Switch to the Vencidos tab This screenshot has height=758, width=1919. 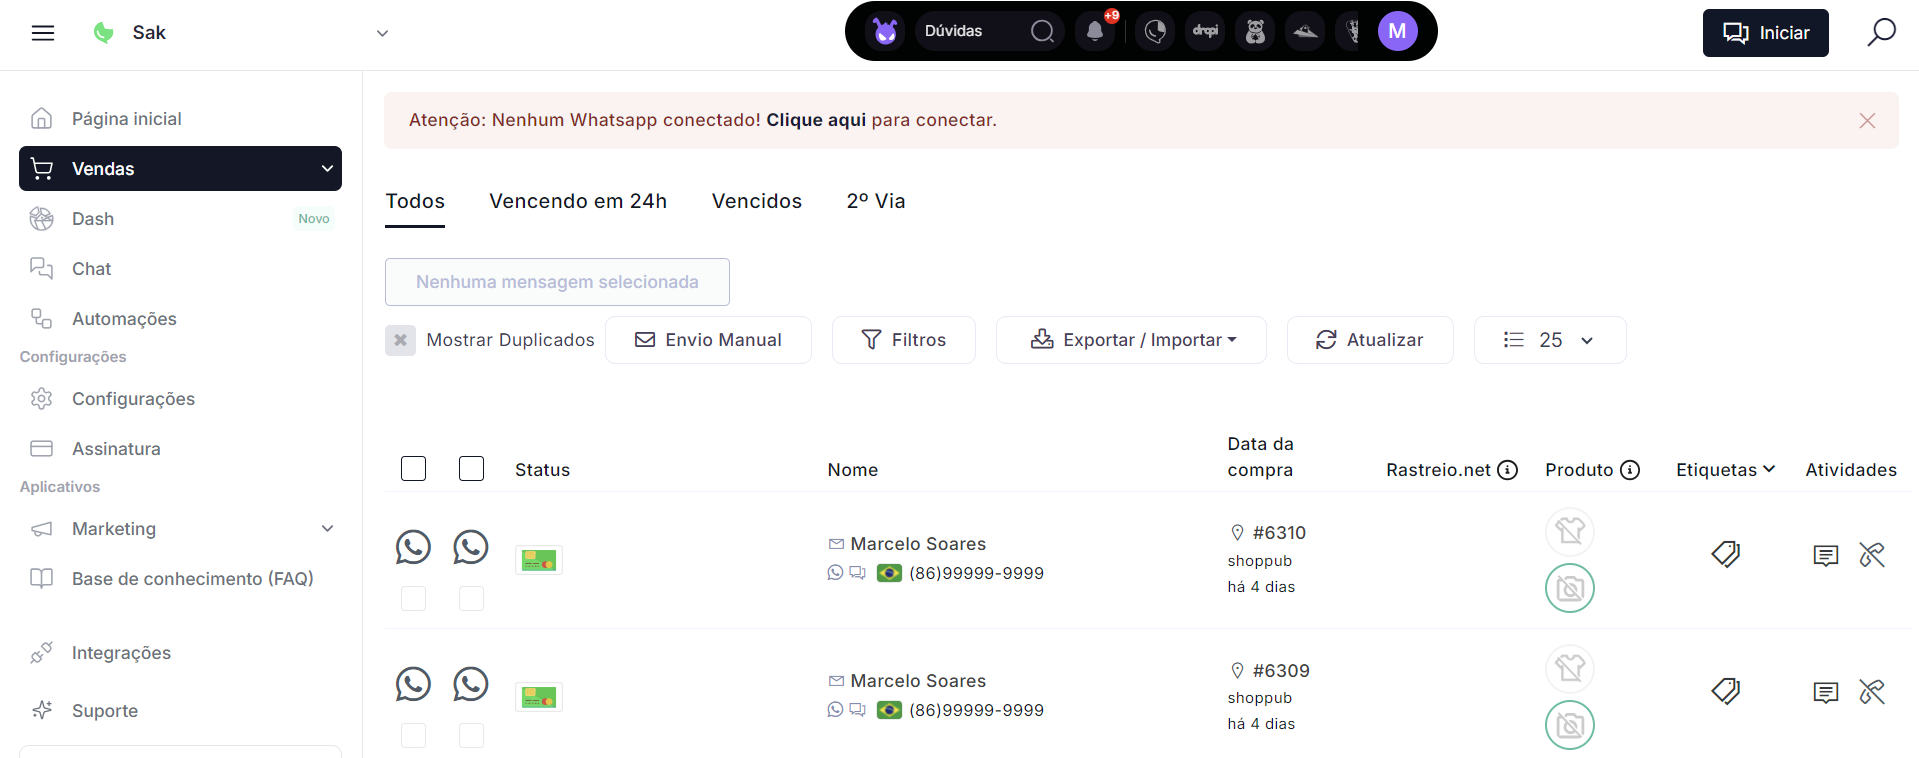pos(757,201)
